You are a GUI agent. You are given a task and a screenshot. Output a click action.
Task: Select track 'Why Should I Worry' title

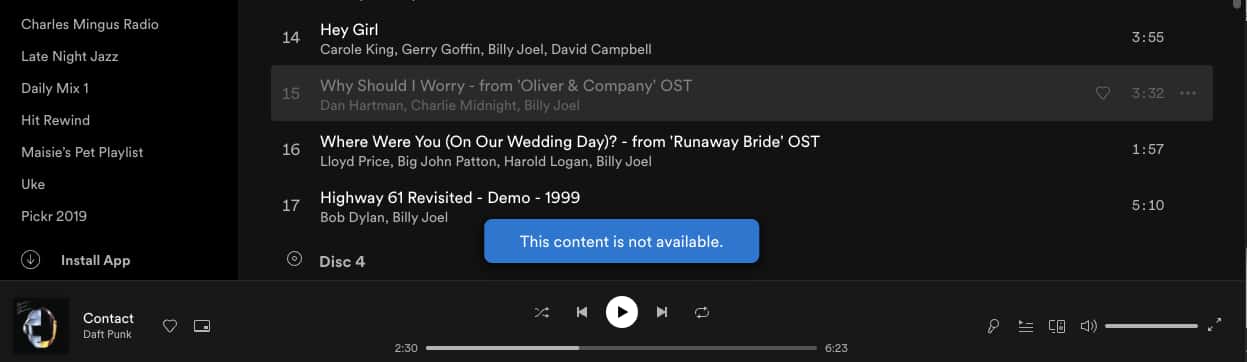pos(506,86)
